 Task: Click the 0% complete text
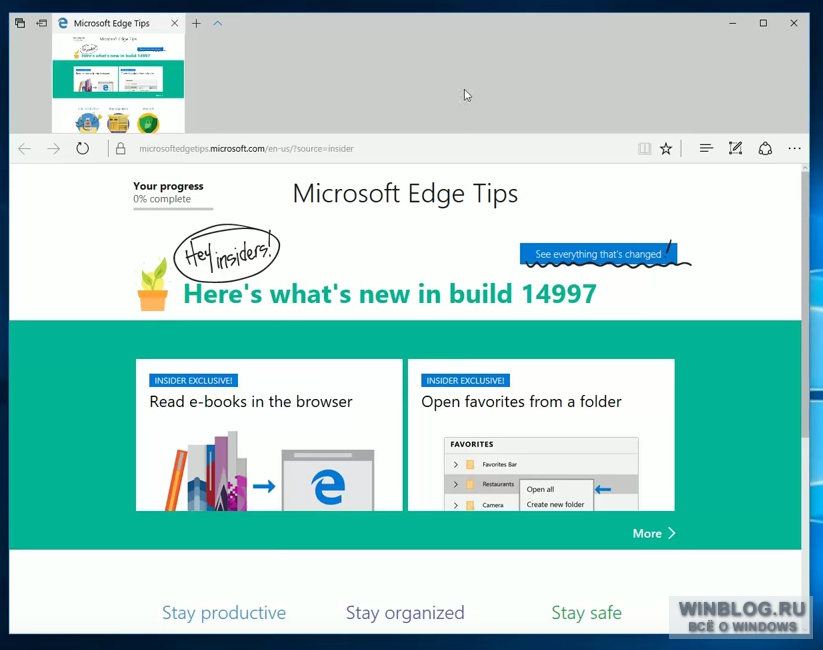[162, 199]
